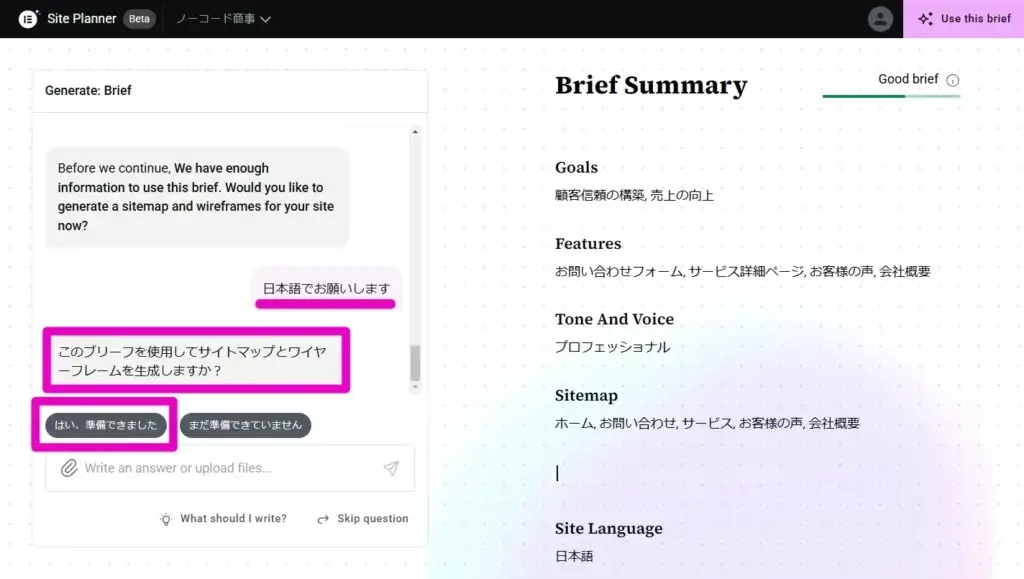Click the chat scrollbar up arrow
The image size is (1024, 579).
coord(415,132)
